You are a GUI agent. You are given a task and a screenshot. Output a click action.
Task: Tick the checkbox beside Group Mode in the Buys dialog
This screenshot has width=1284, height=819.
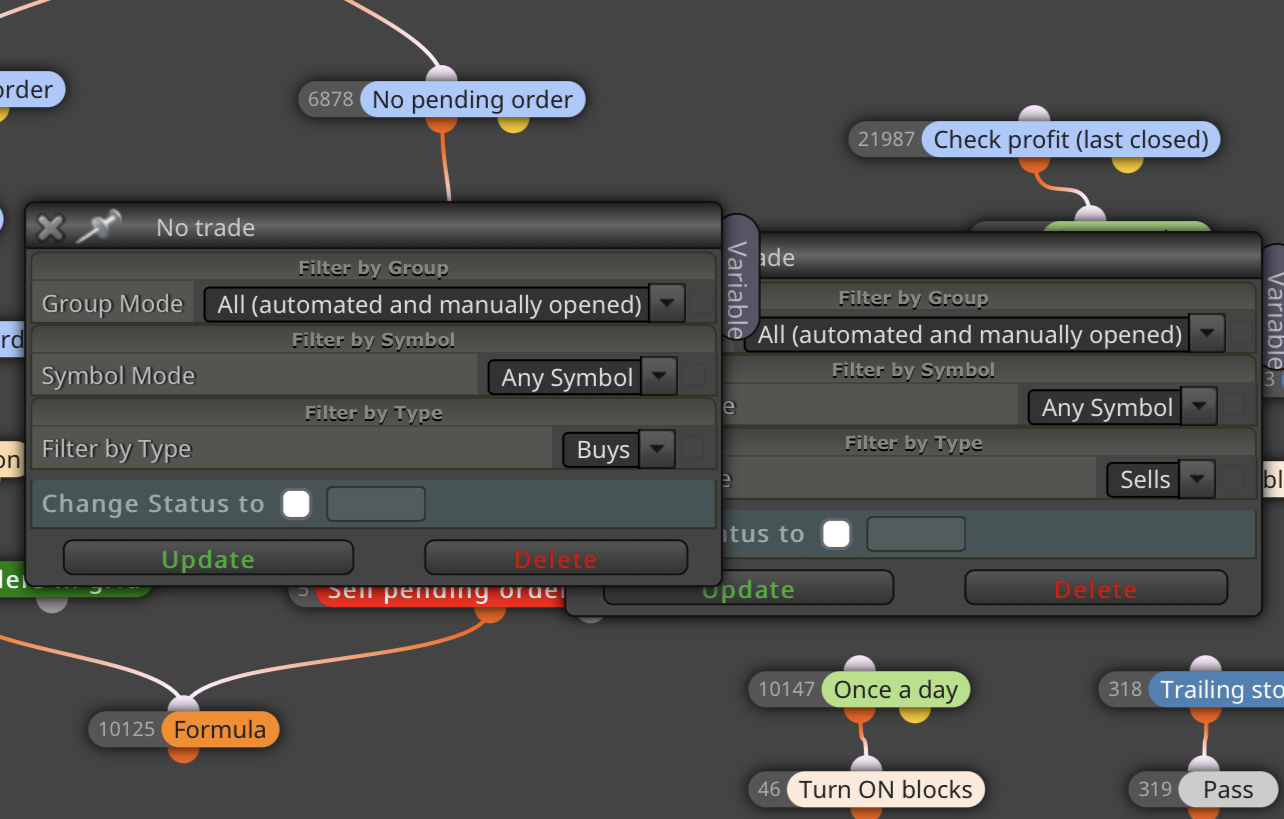point(702,303)
